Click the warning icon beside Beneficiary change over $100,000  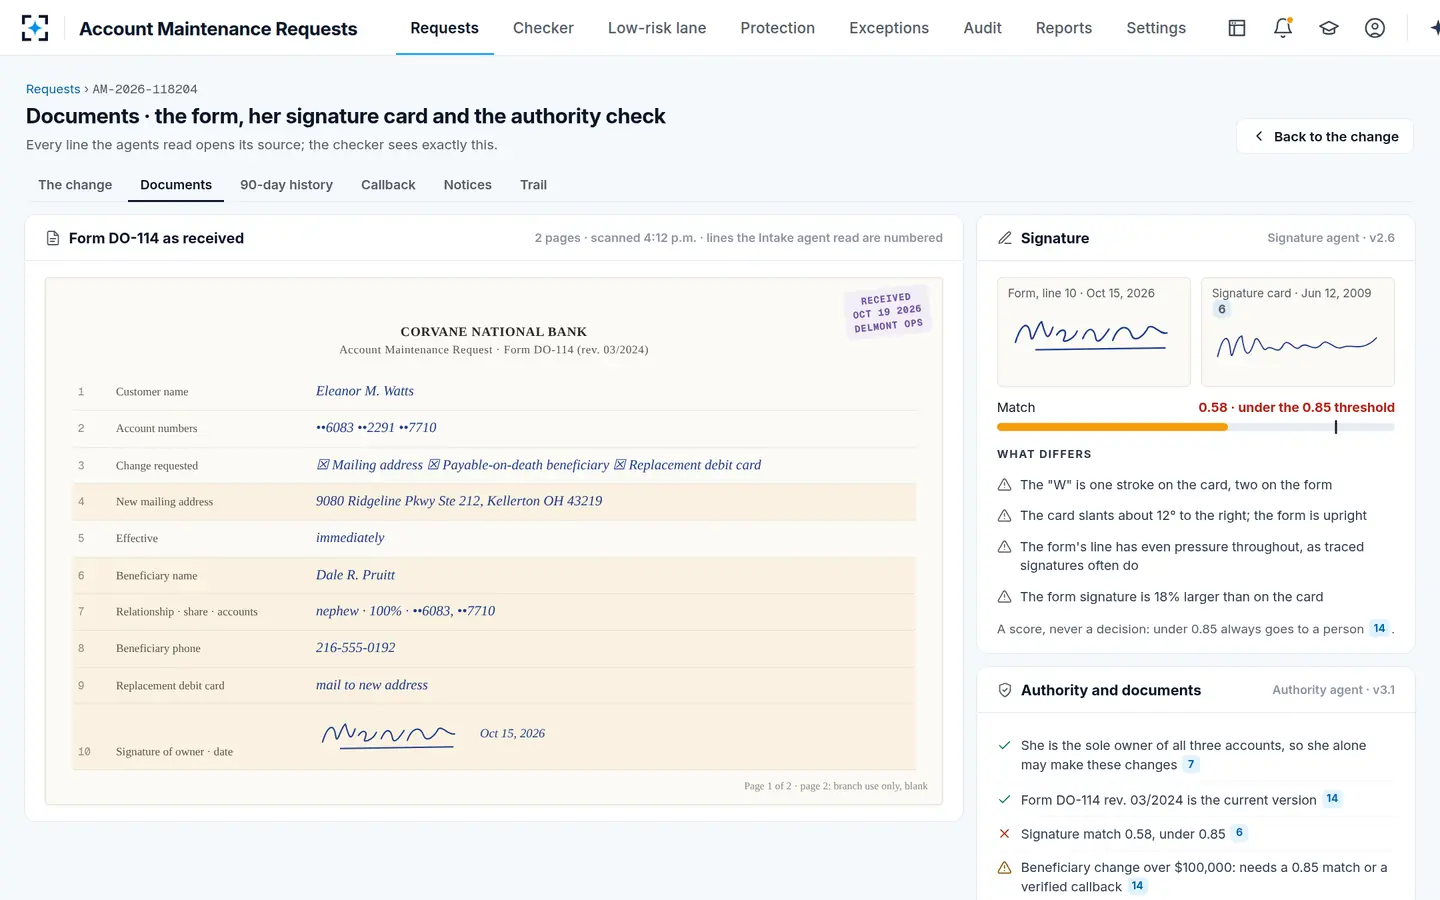click(x=1004, y=868)
